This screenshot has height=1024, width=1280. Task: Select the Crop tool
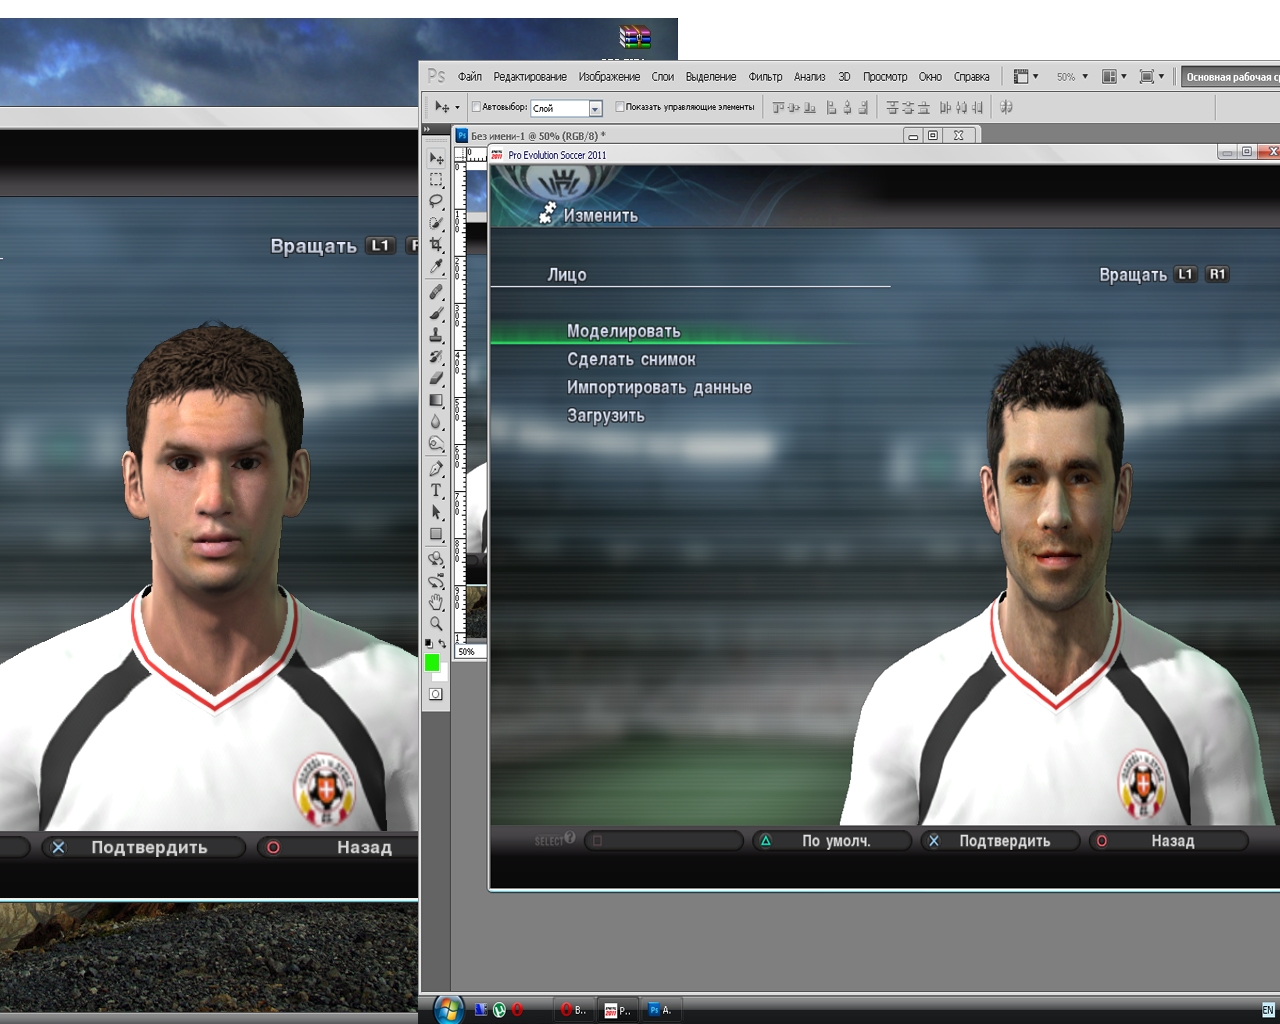(x=436, y=245)
